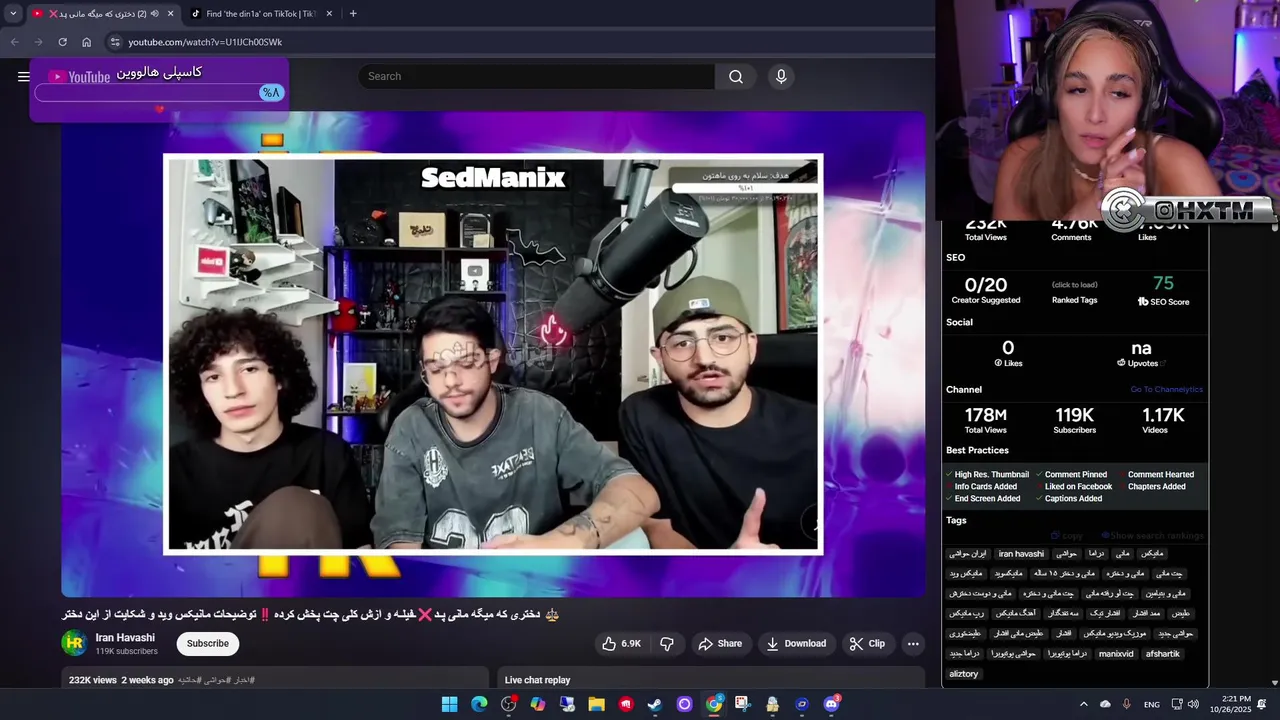Select the 'iran havashi' tag

1021,554
